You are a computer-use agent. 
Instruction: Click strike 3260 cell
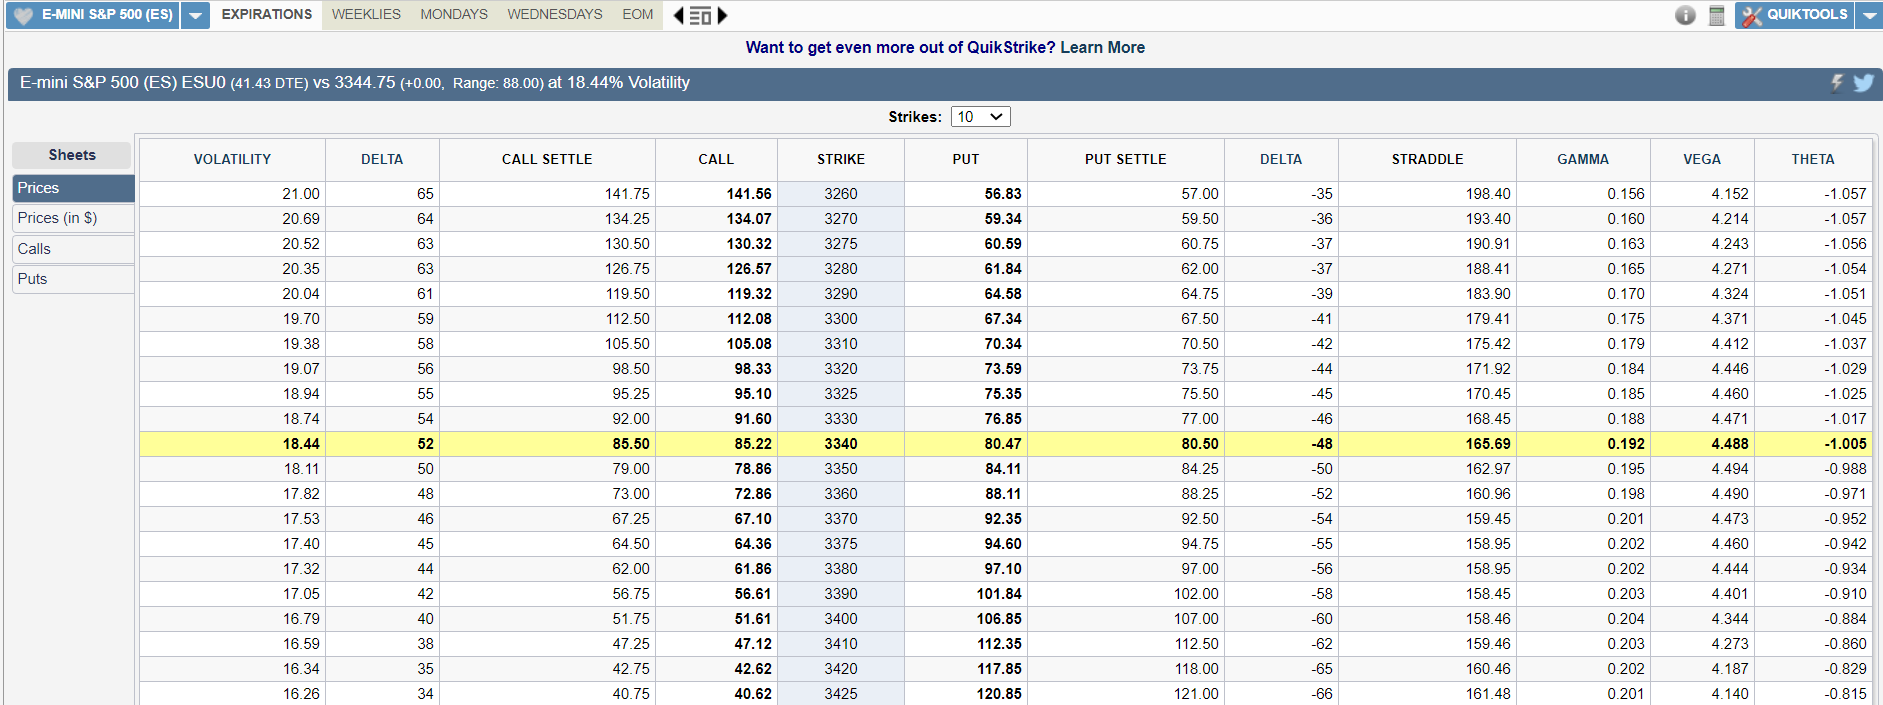(x=841, y=194)
